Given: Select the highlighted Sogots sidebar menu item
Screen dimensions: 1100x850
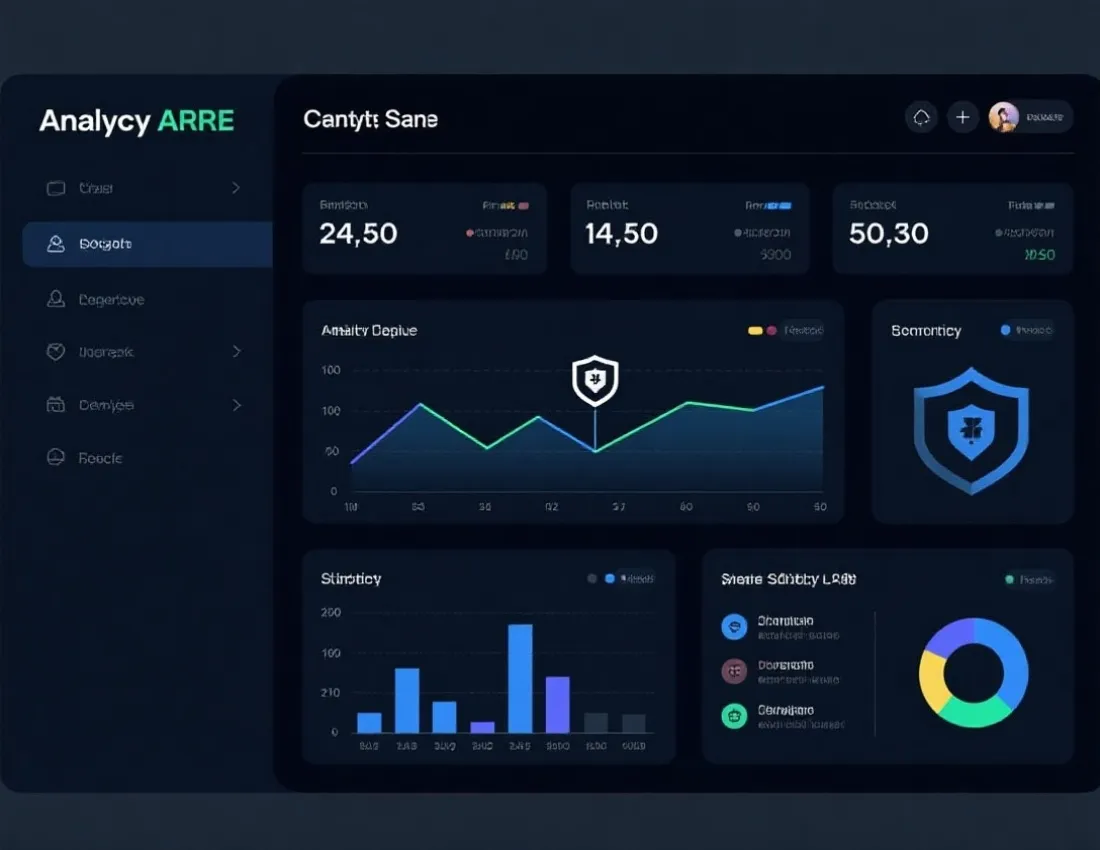Looking at the screenshot, I should (147, 244).
